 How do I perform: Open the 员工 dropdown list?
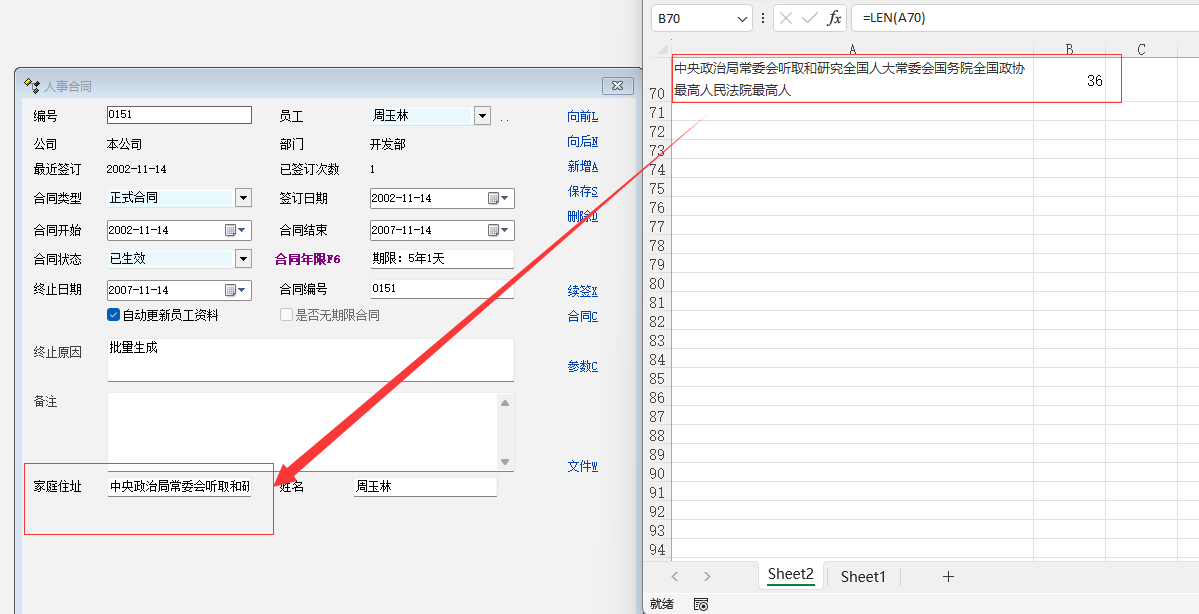482,116
